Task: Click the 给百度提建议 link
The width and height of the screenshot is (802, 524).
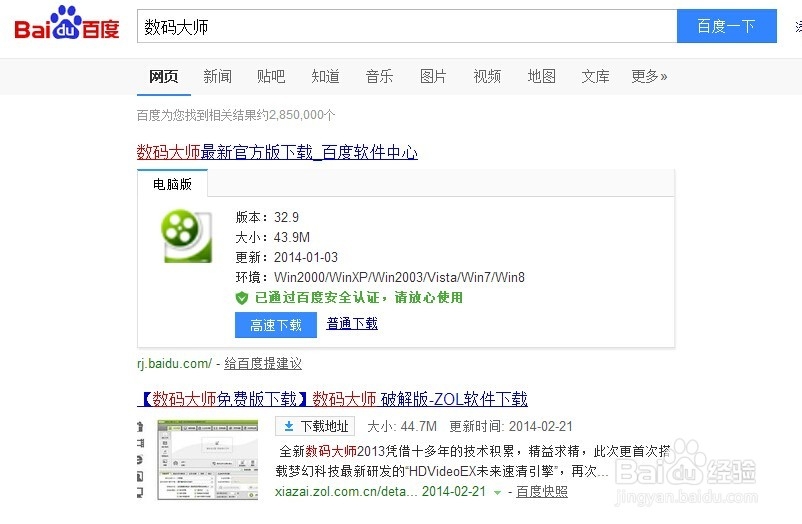Action: [263, 363]
